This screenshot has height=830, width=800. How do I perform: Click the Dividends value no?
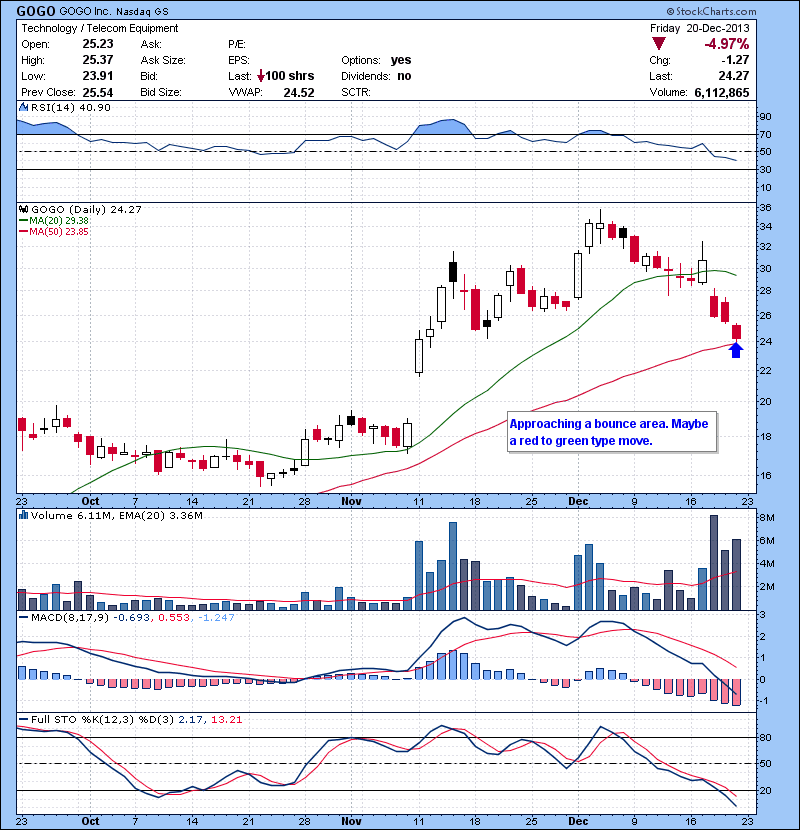click(x=404, y=76)
